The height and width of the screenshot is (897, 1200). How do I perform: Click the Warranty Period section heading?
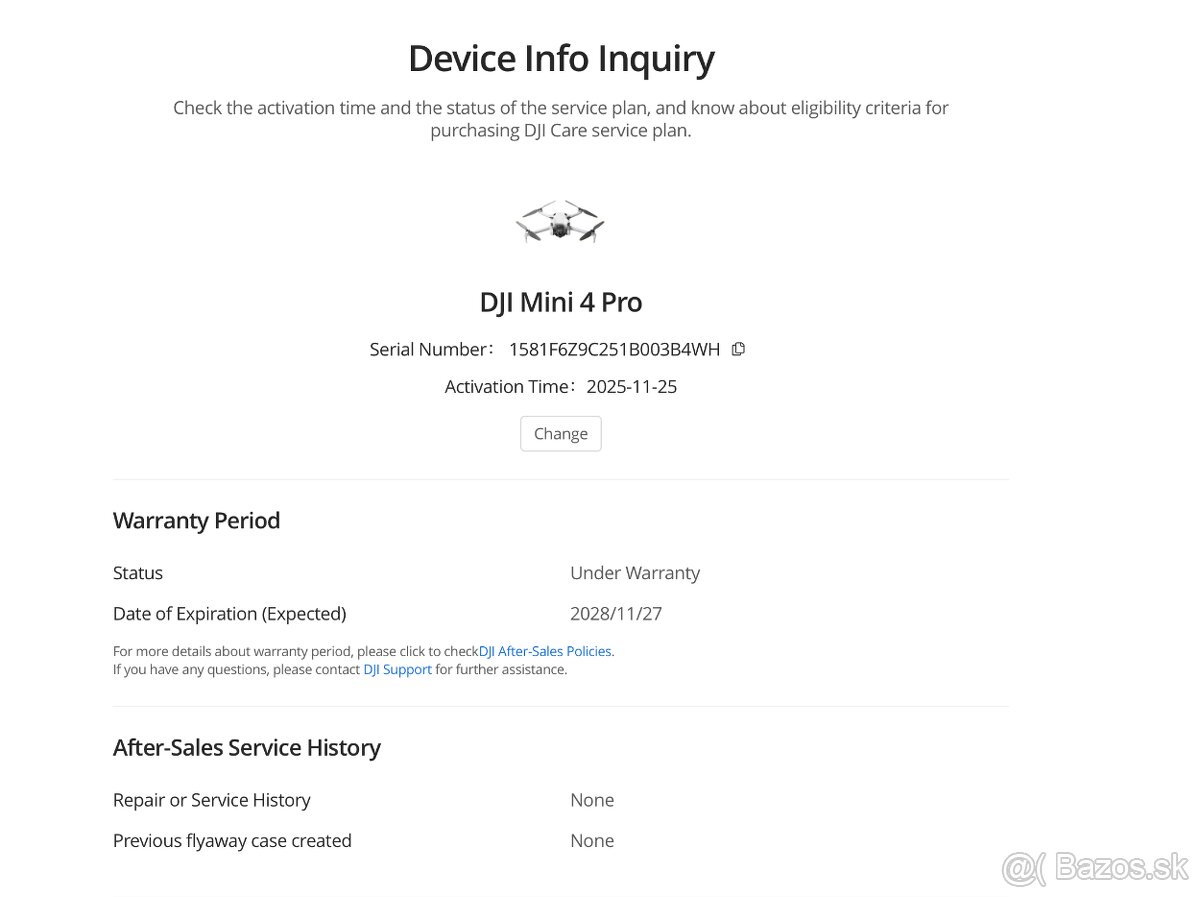coord(196,521)
